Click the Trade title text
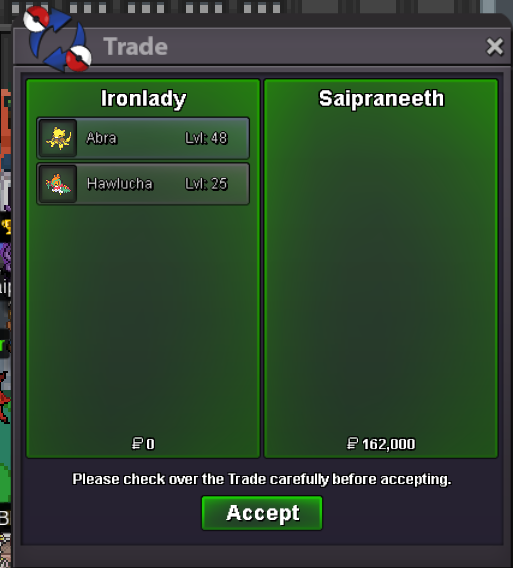The width and height of the screenshot is (513, 568). click(x=135, y=46)
